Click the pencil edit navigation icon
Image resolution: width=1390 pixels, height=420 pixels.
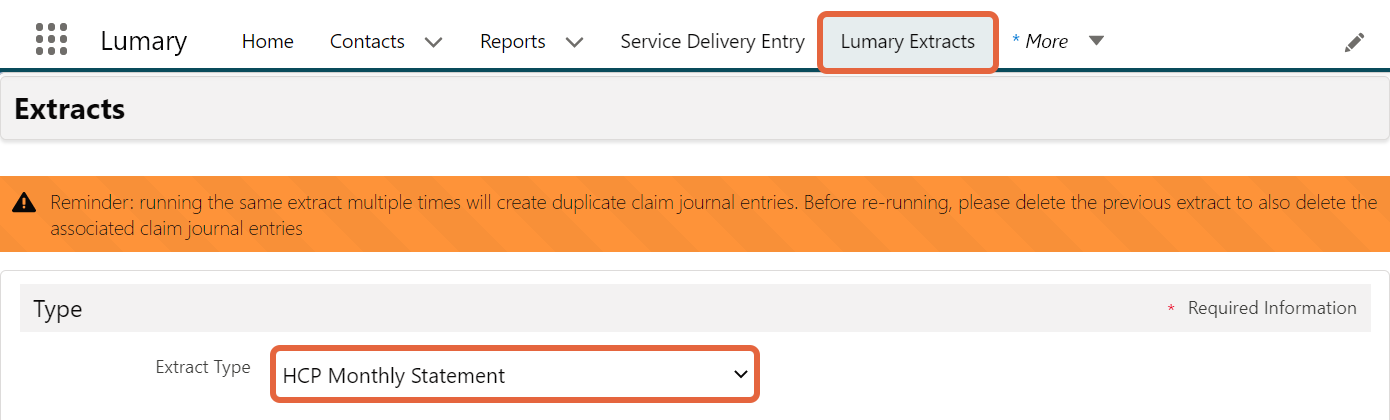pyautogui.click(x=1354, y=42)
